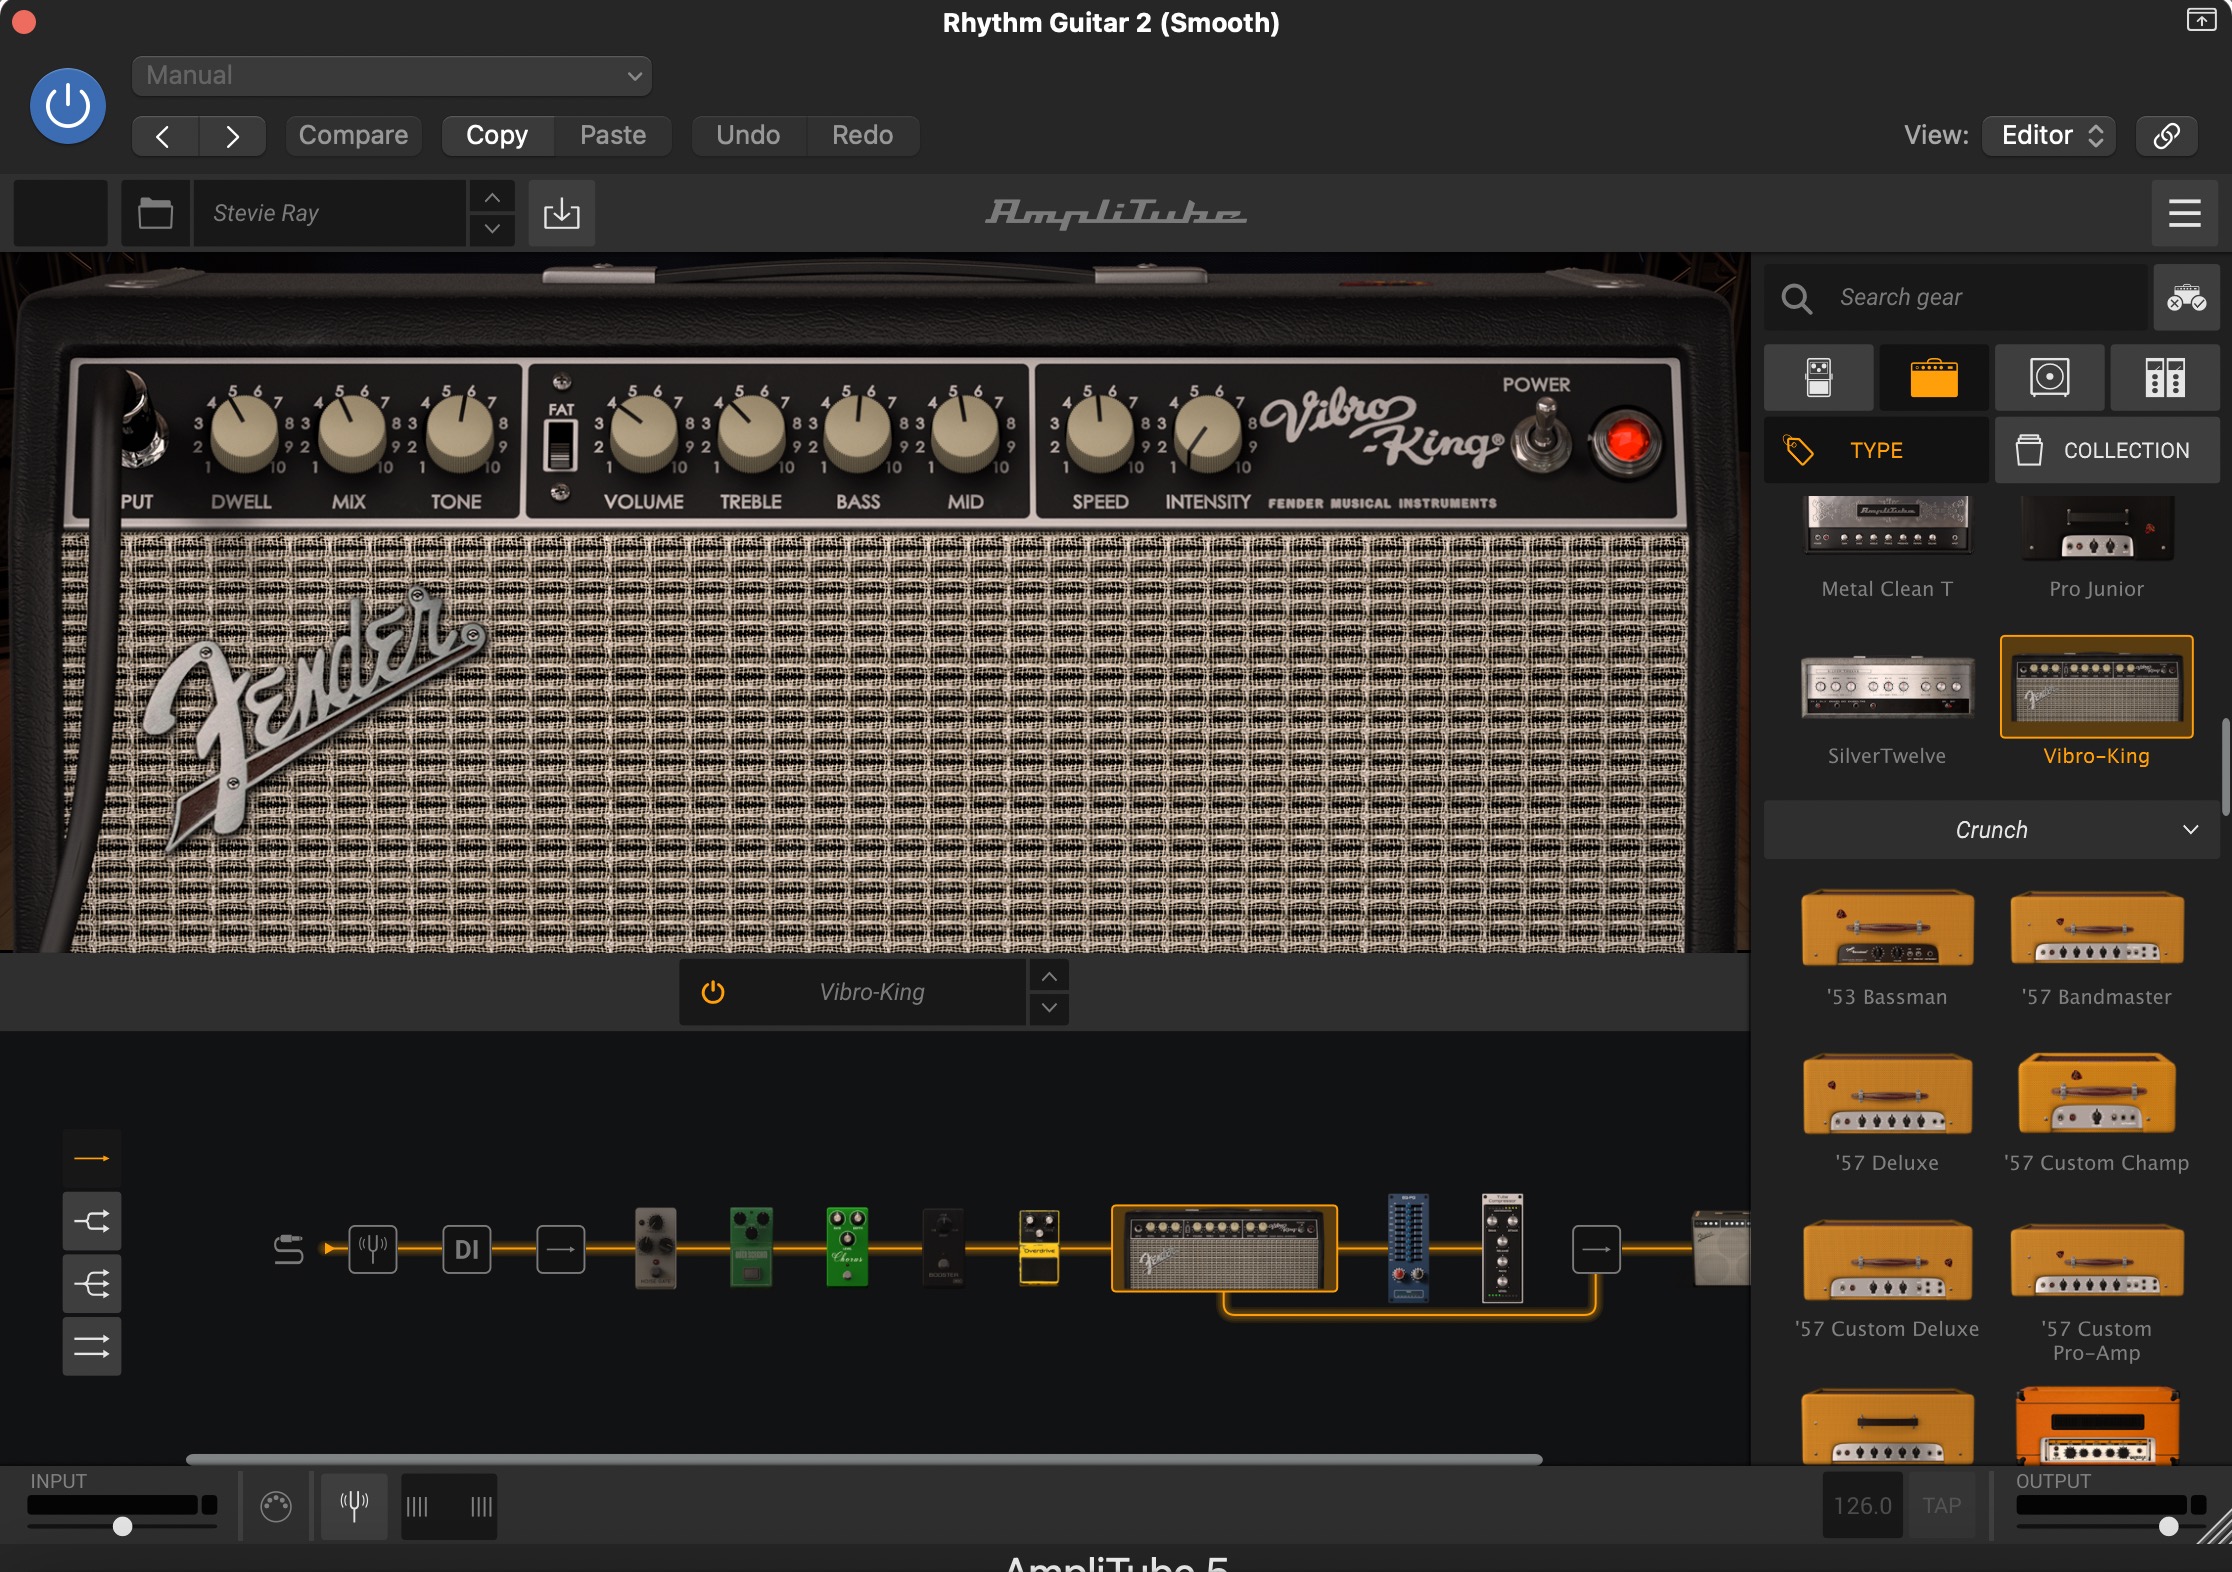Click the Search gear field

coord(1956,298)
